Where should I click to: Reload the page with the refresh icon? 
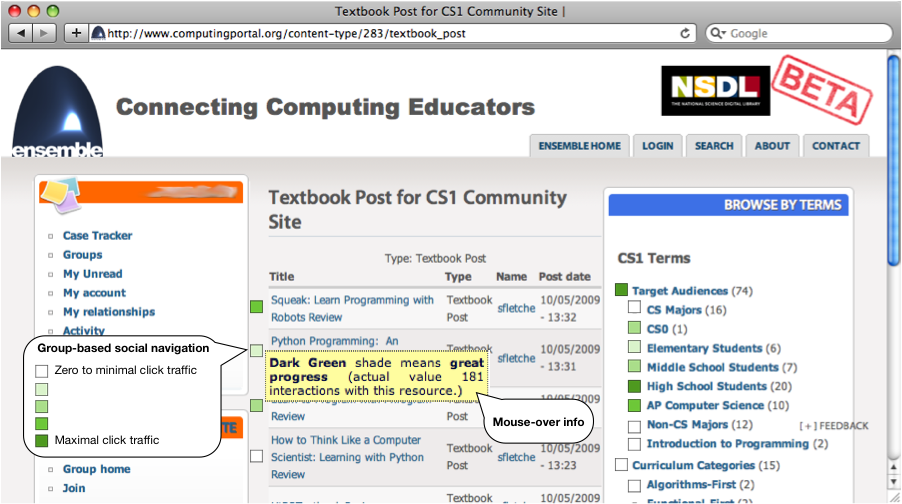click(x=685, y=33)
